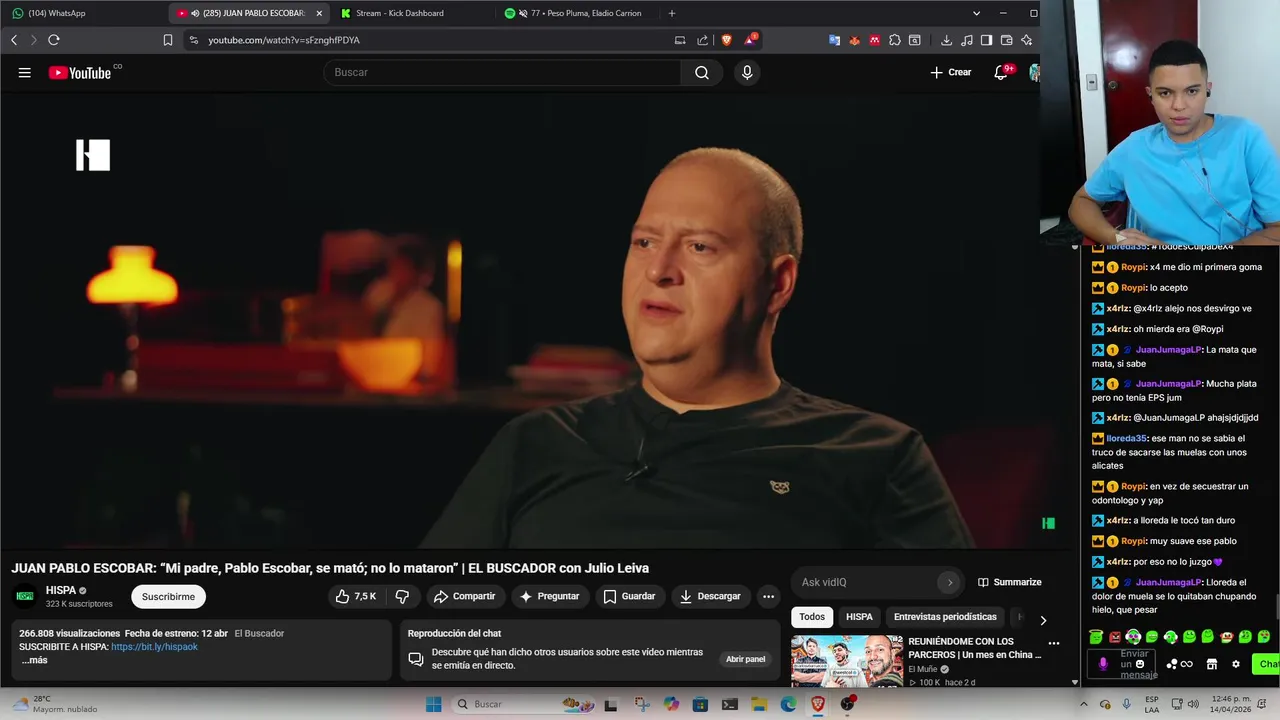Image resolution: width=1280 pixels, height=720 pixels.
Task: Expand video description with ...más
Action: 34,660
